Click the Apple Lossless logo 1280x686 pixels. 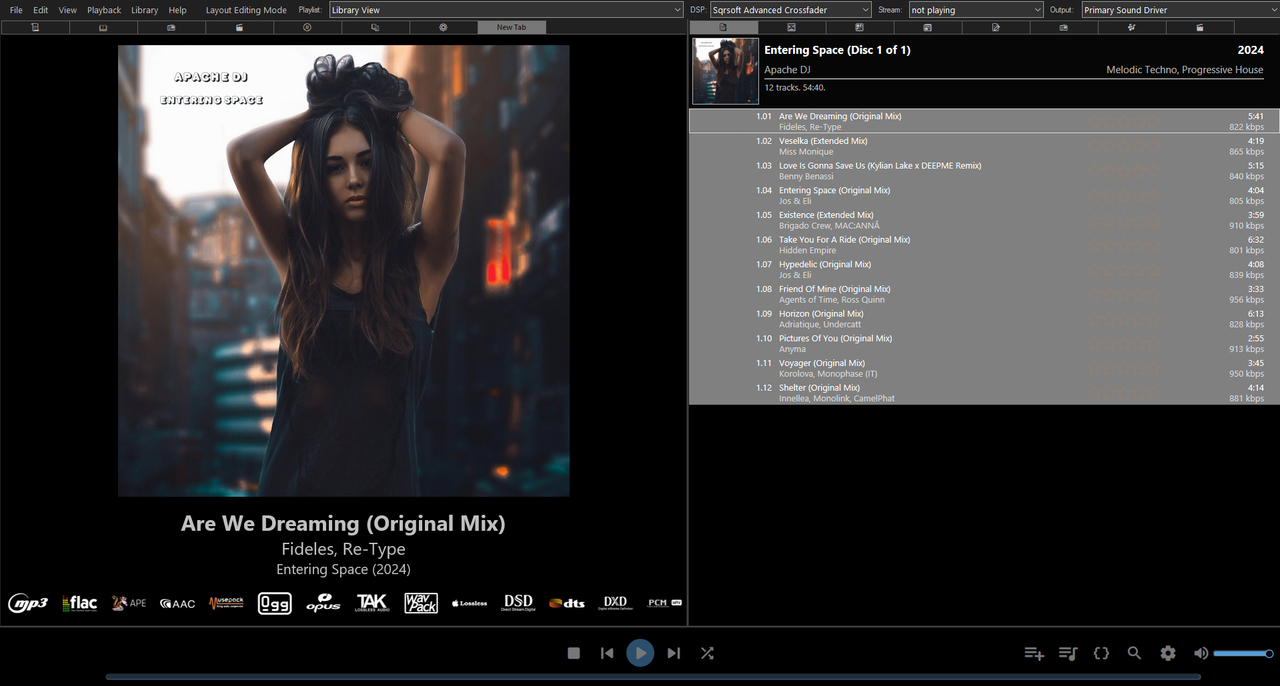[469, 603]
